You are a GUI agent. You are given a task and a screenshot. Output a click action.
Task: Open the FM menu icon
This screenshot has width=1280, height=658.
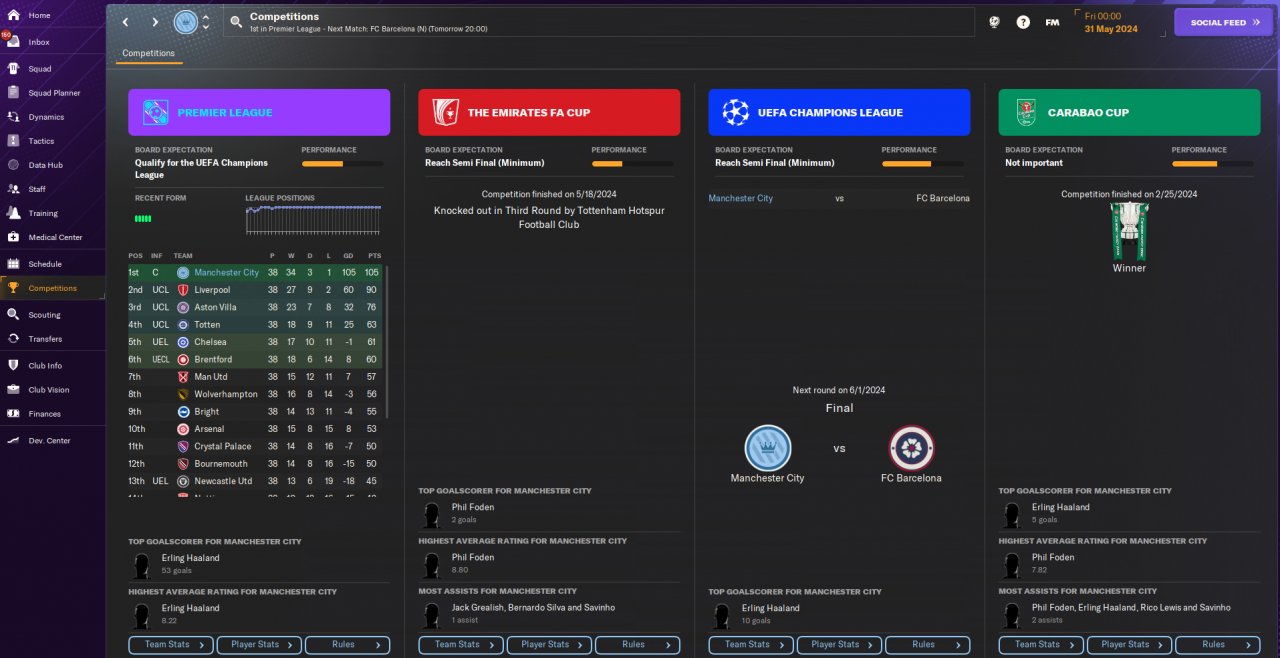tap(1052, 22)
